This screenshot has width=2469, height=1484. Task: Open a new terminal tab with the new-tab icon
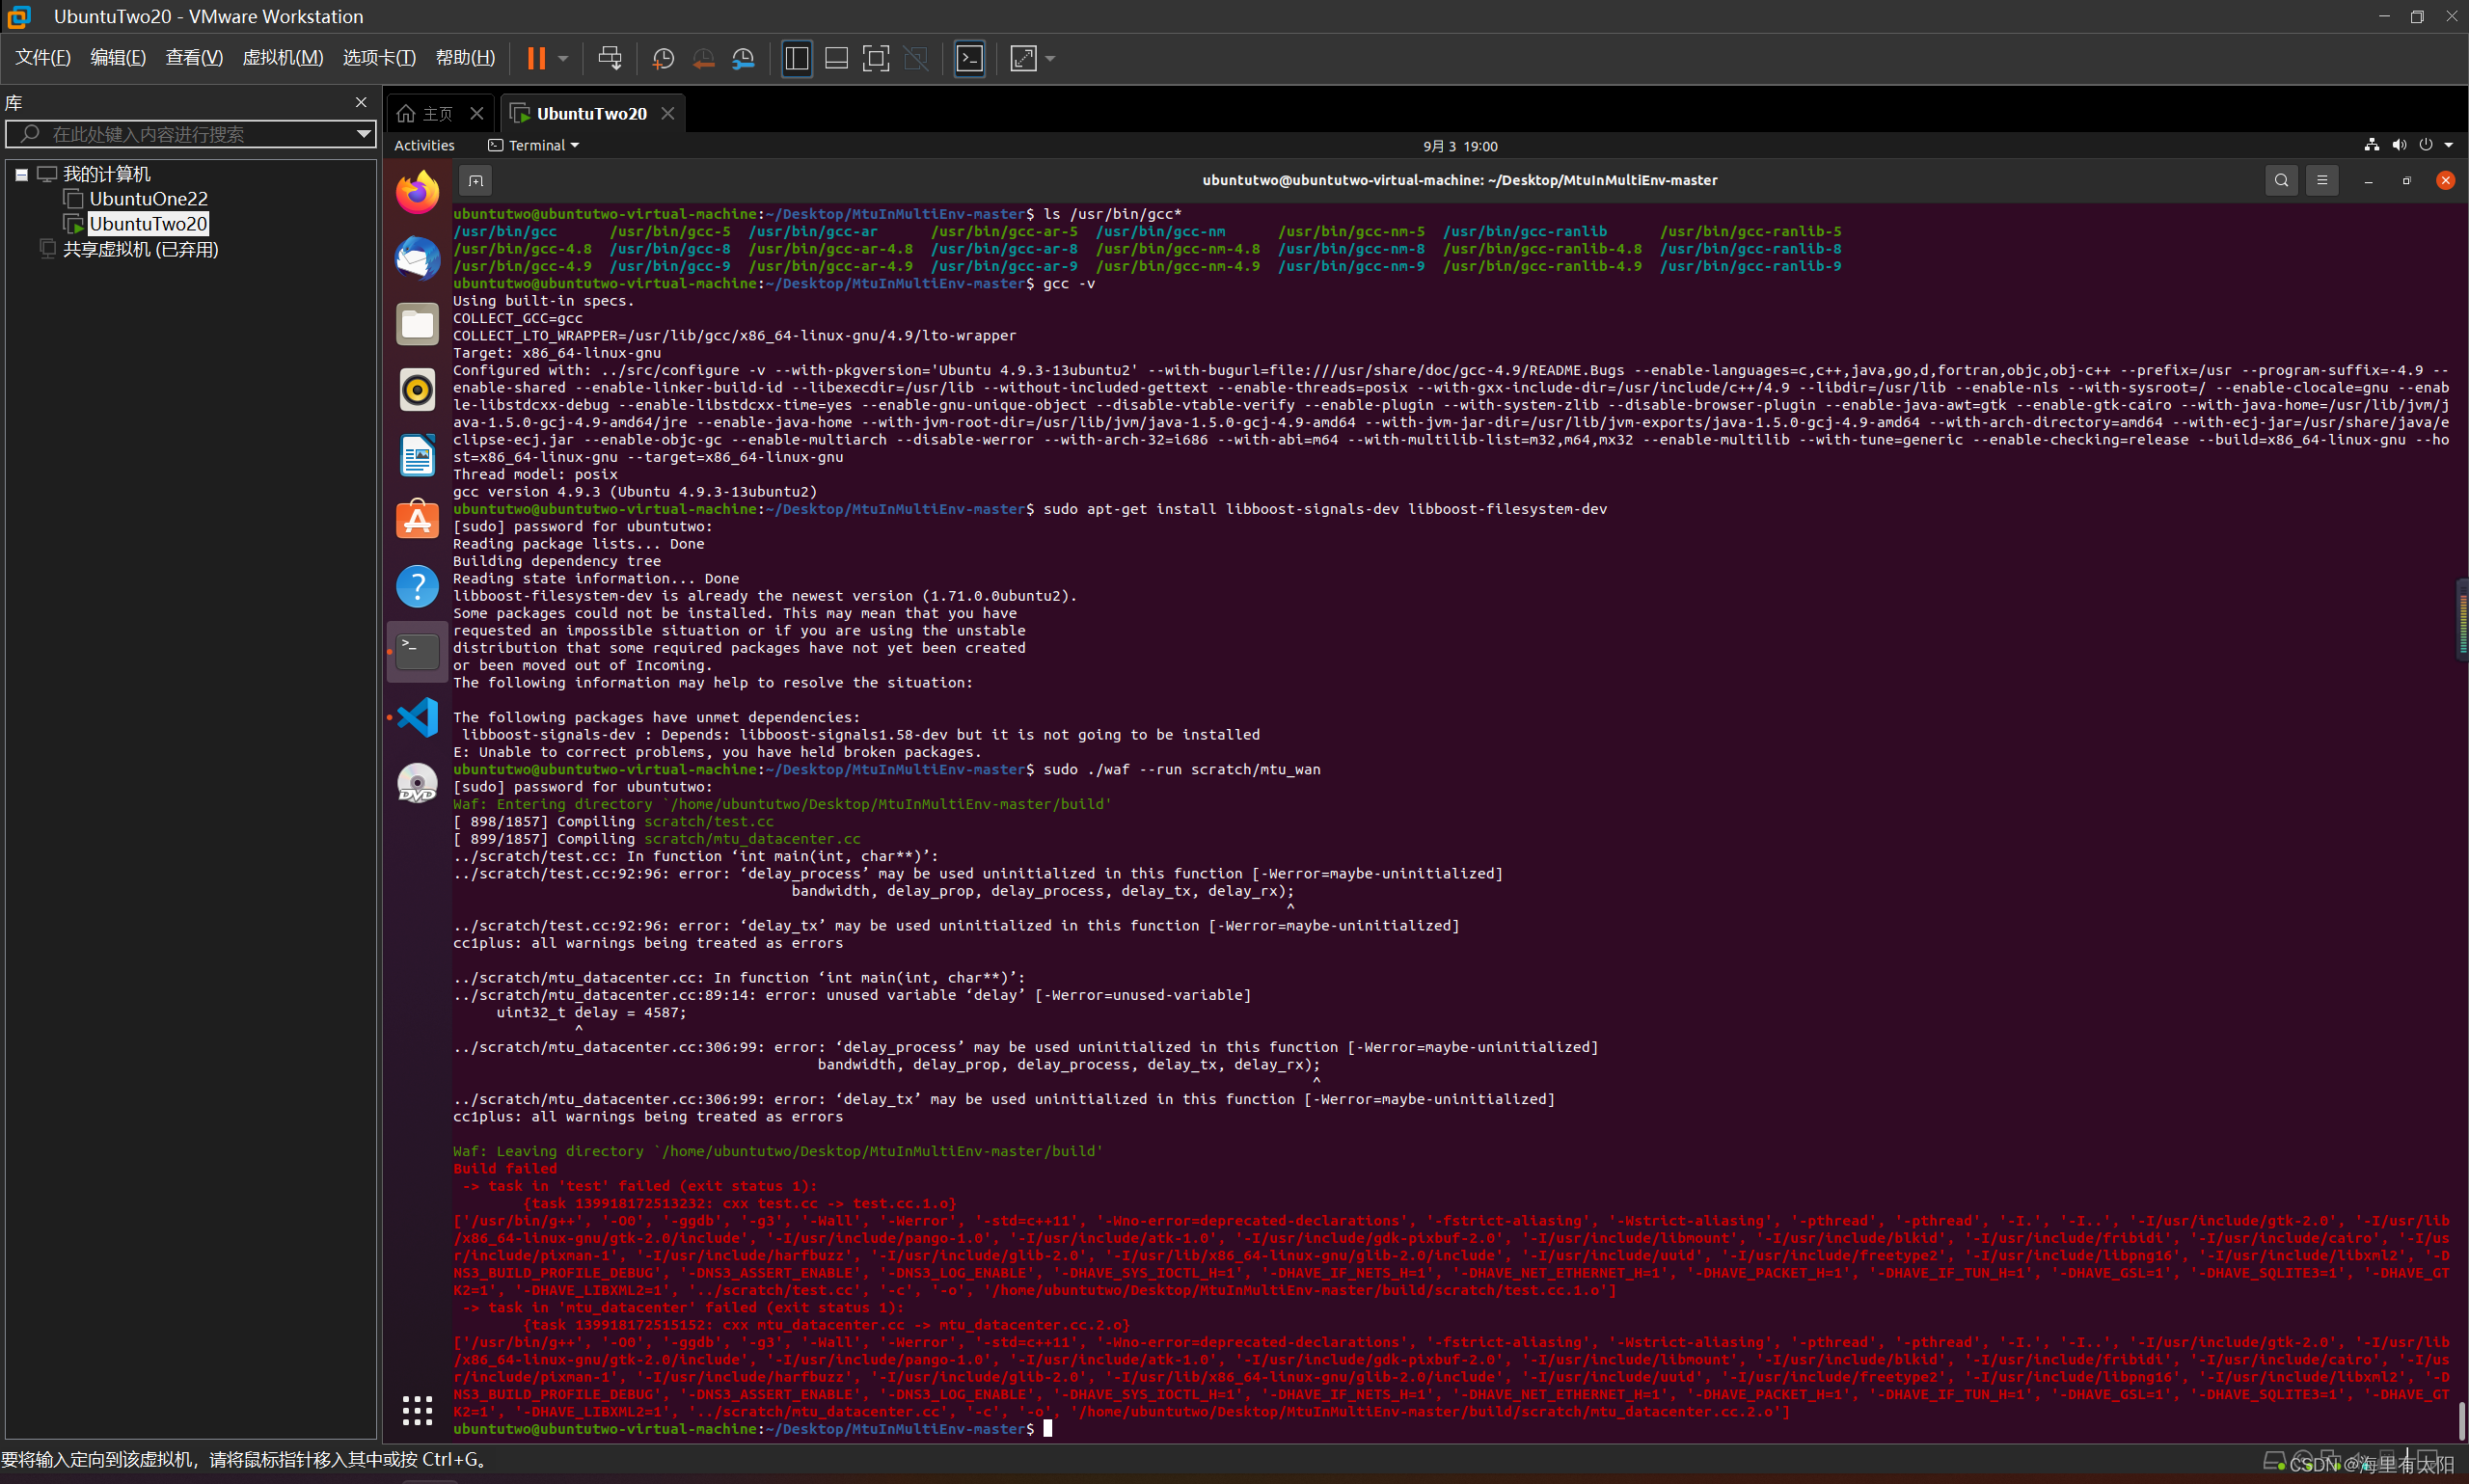[475, 180]
